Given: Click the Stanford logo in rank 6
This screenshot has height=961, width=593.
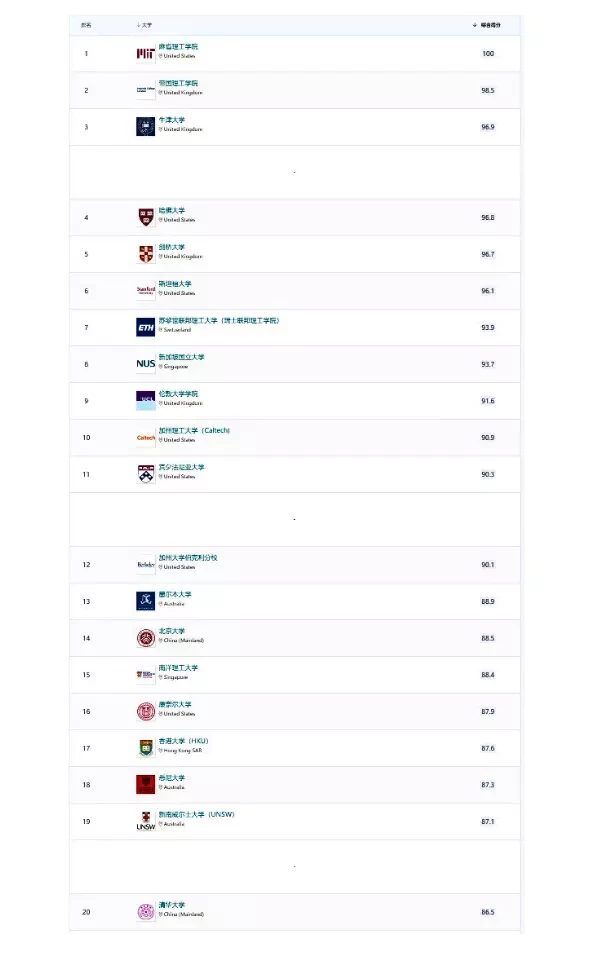Looking at the screenshot, I should (145, 291).
